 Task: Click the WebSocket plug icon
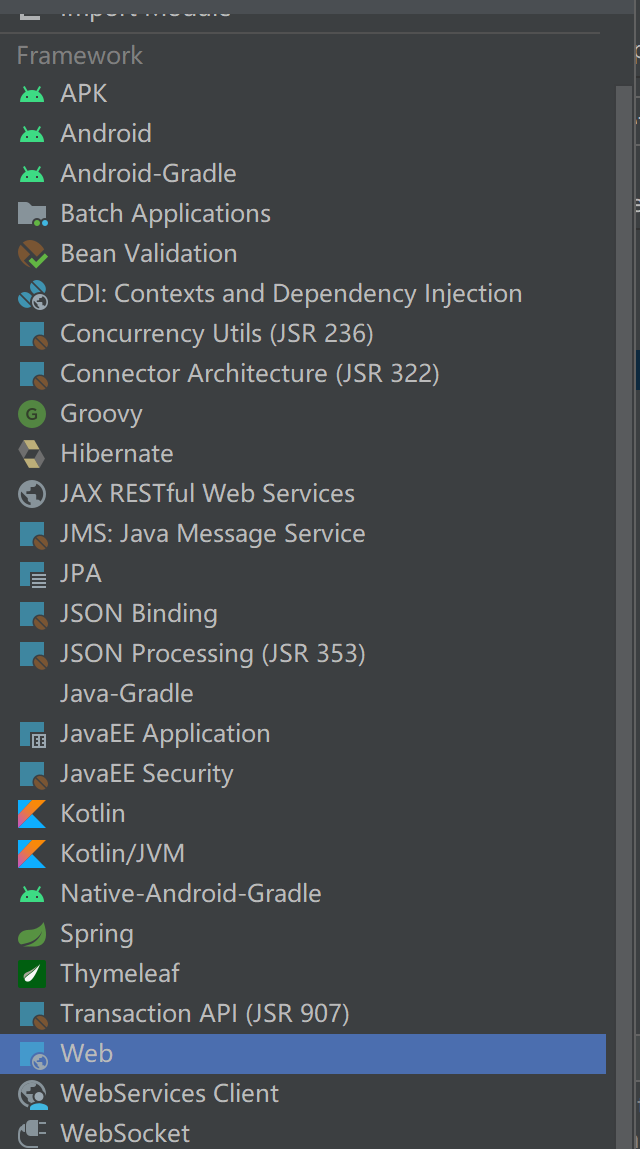click(32, 1134)
